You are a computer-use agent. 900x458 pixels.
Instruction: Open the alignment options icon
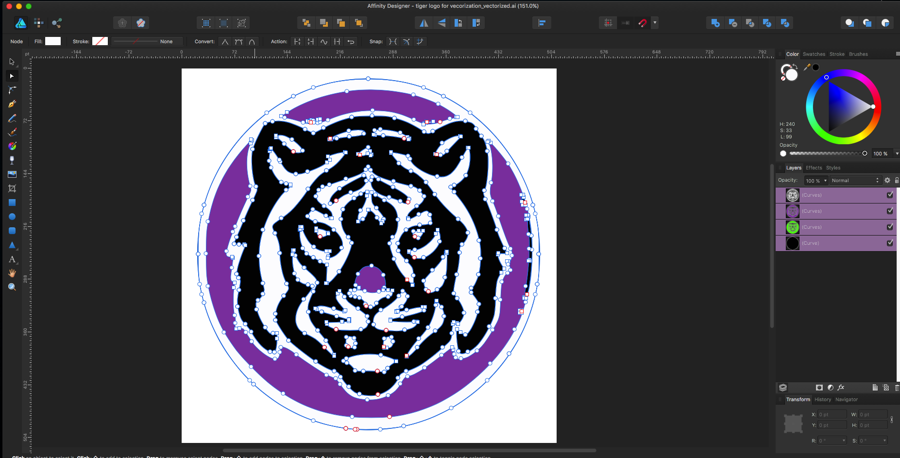(541, 23)
